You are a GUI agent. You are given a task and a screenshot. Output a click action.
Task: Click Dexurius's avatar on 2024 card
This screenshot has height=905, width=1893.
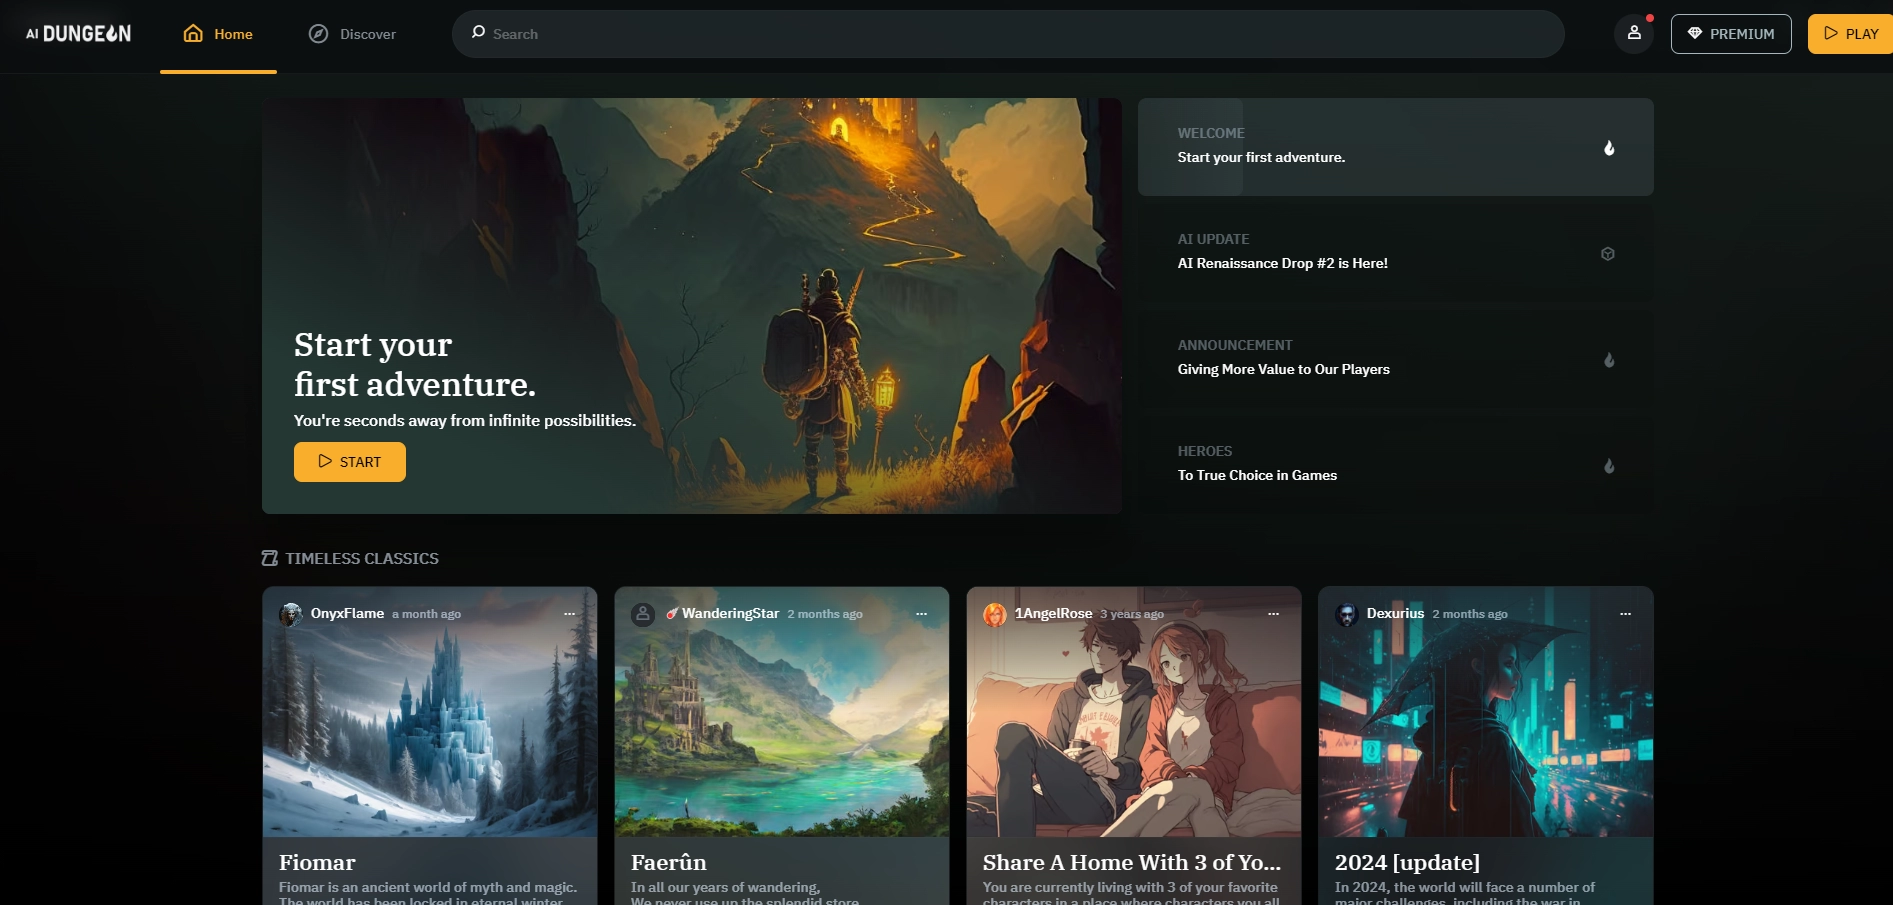1347,614
